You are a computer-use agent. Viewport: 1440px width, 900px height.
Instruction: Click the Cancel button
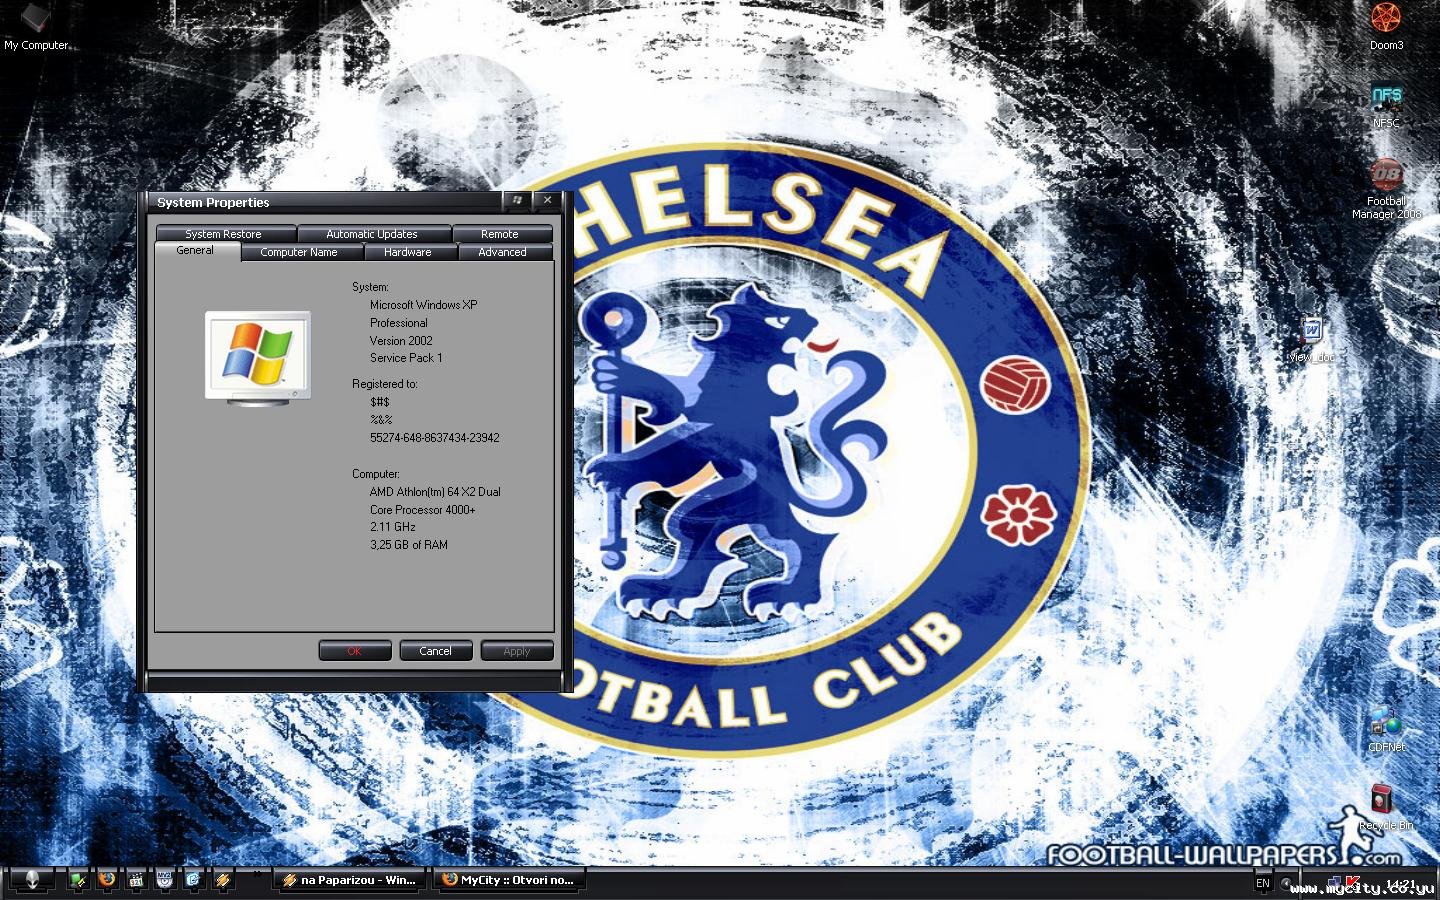[436, 651]
